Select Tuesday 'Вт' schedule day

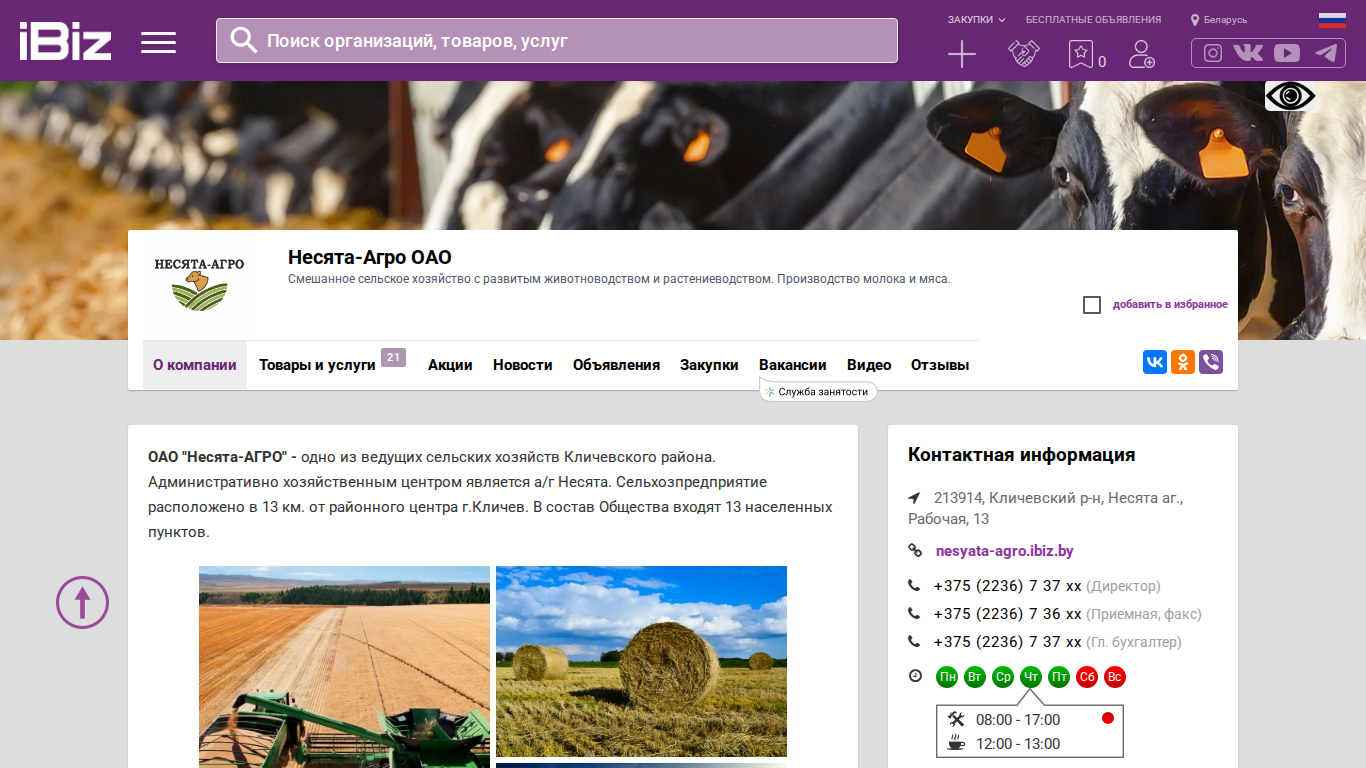pos(975,677)
